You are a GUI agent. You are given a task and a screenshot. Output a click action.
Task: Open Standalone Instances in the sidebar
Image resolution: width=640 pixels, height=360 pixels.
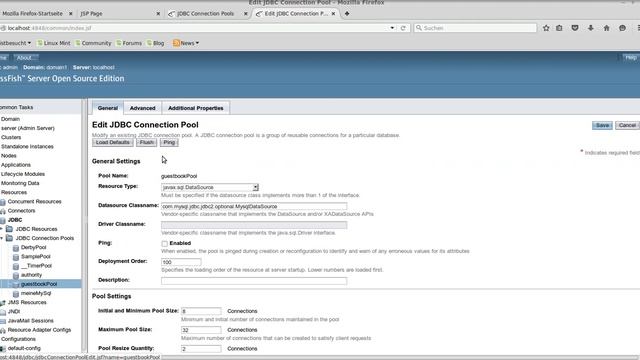point(27,147)
